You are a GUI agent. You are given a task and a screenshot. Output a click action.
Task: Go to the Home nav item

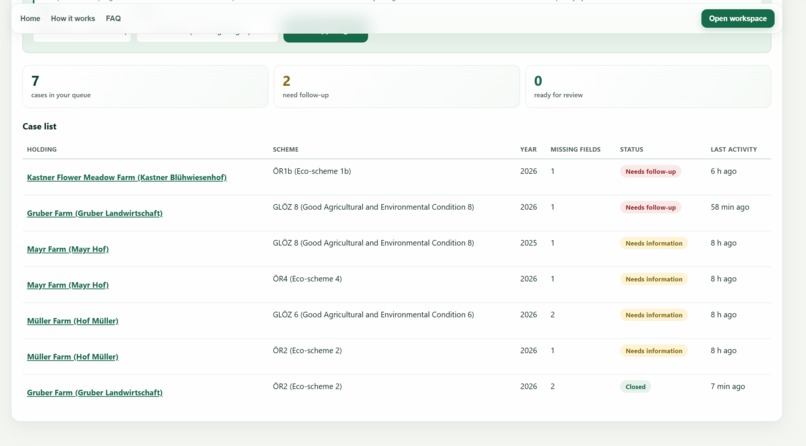point(30,18)
